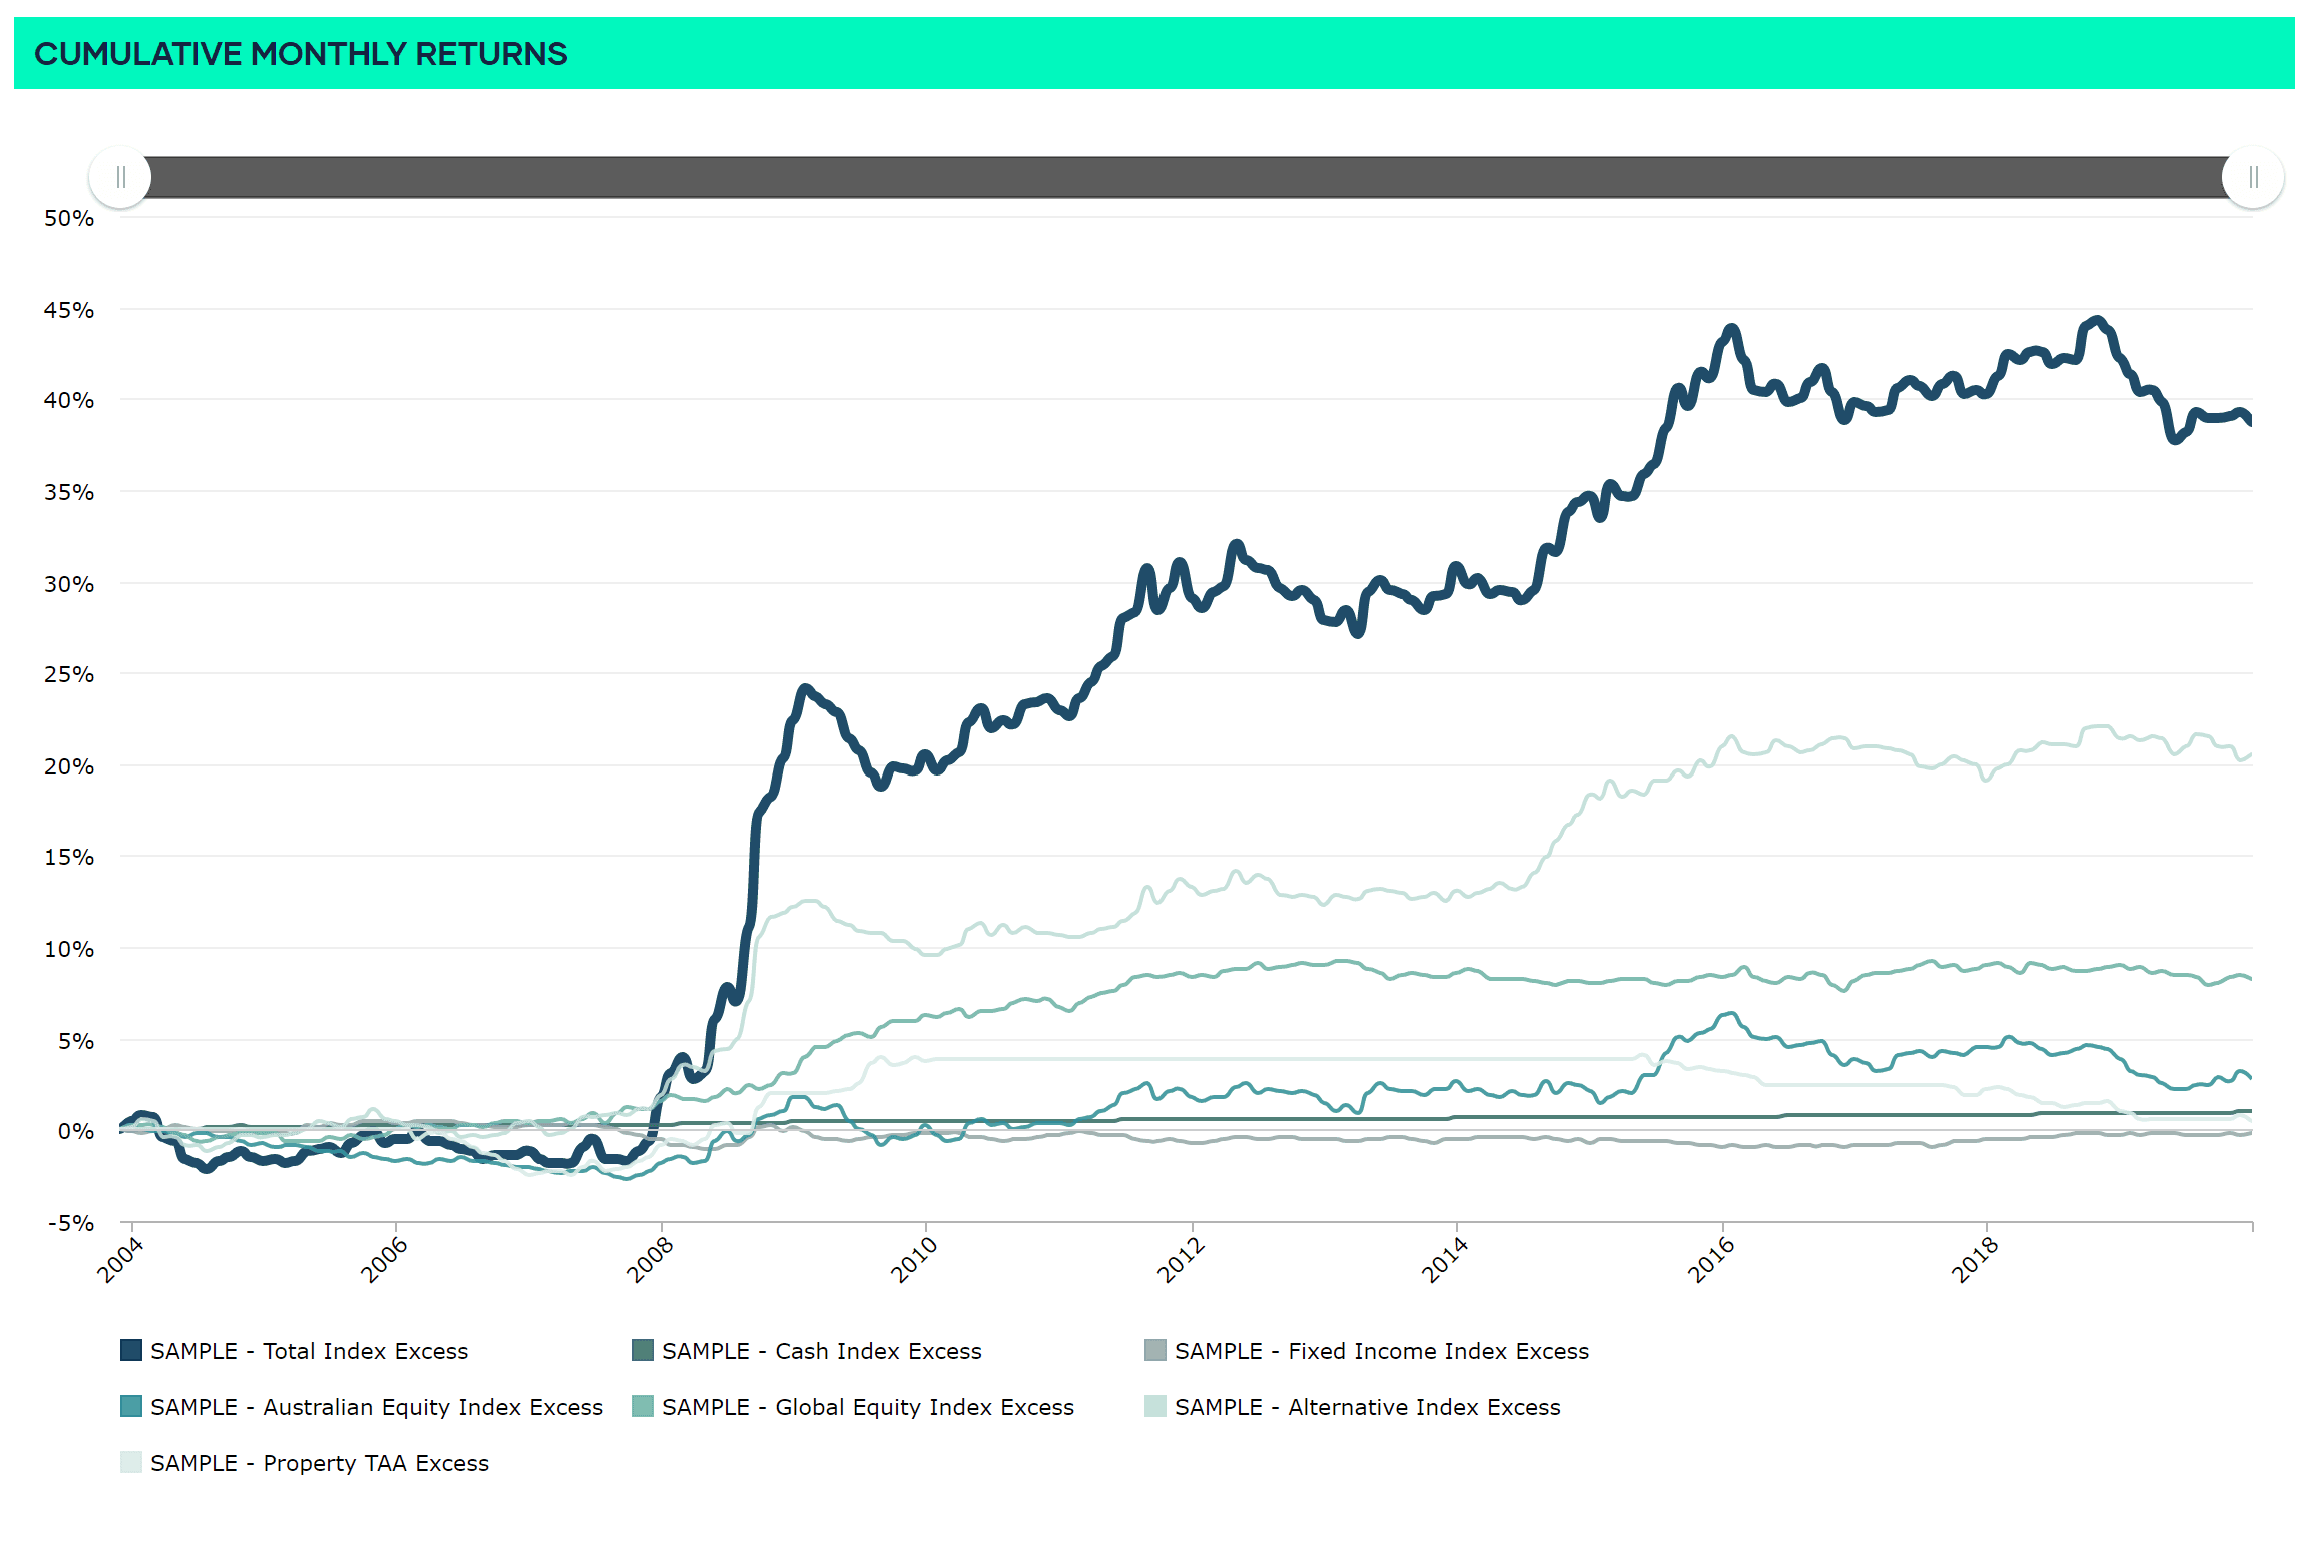Click the 2016 x-axis year label
The height and width of the screenshot is (1544, 2312).
click(1711, 1259)
